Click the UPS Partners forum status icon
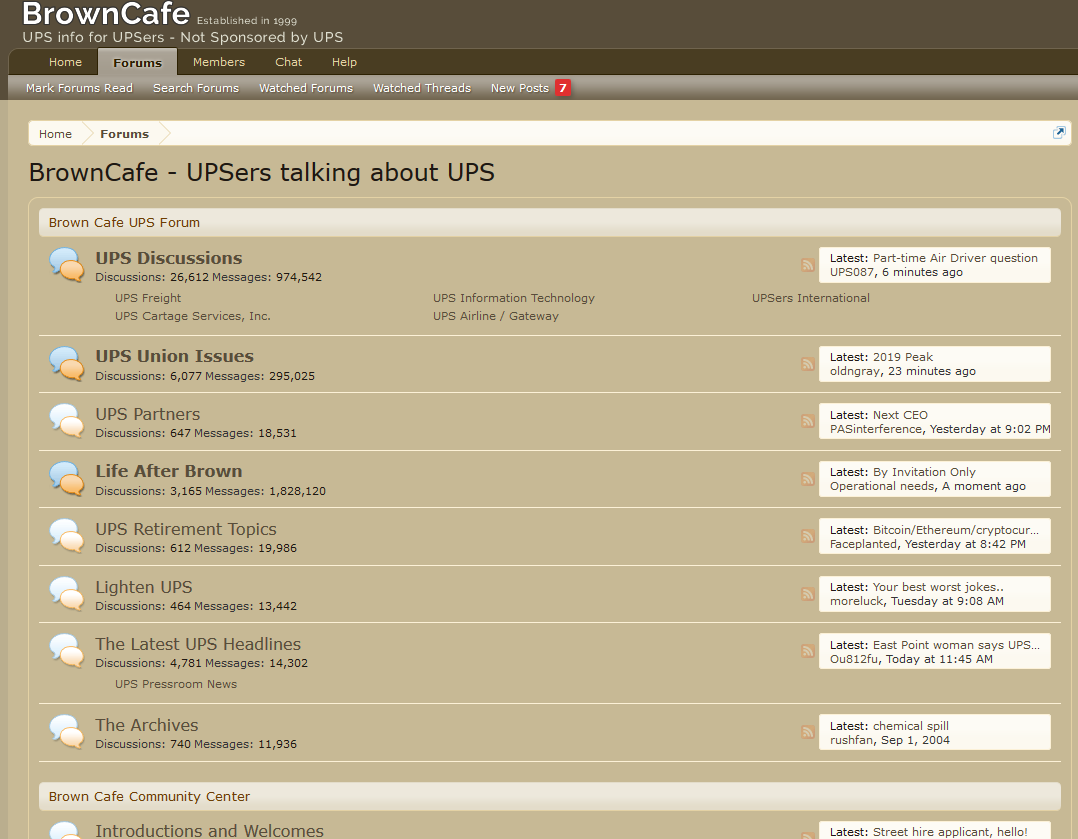 pos(67,420)
